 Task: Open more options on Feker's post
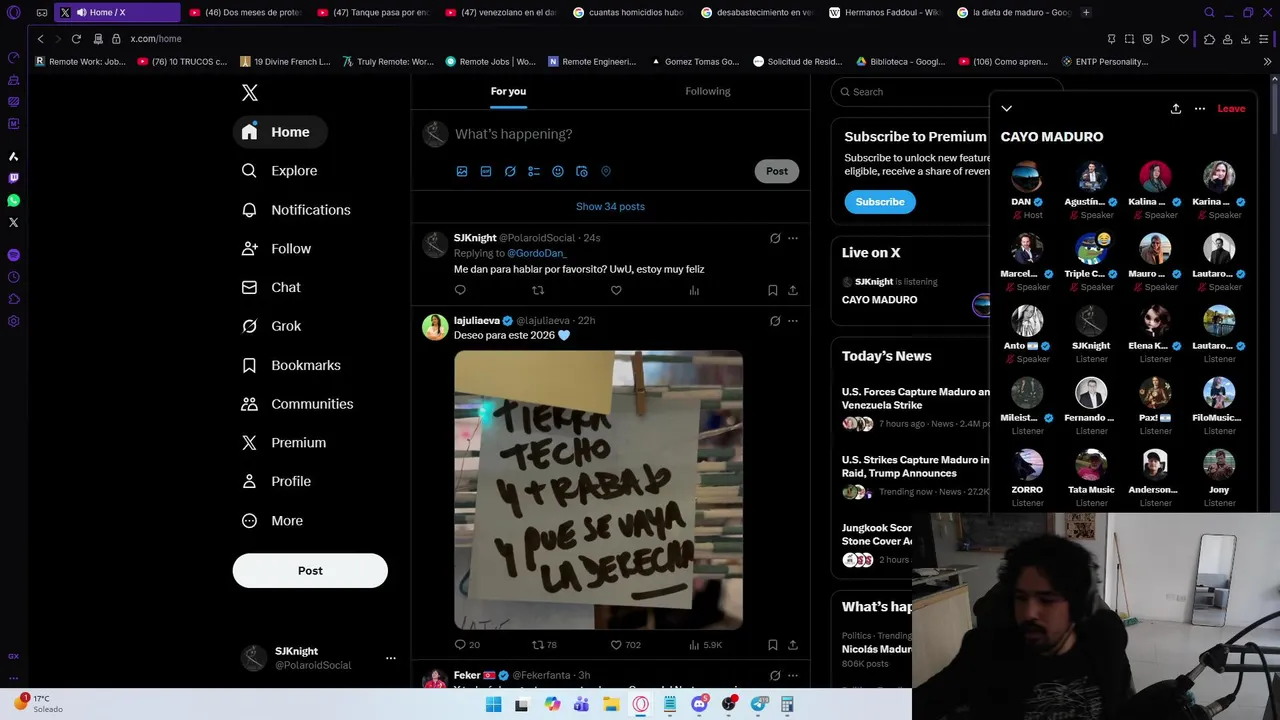[793, 675]
